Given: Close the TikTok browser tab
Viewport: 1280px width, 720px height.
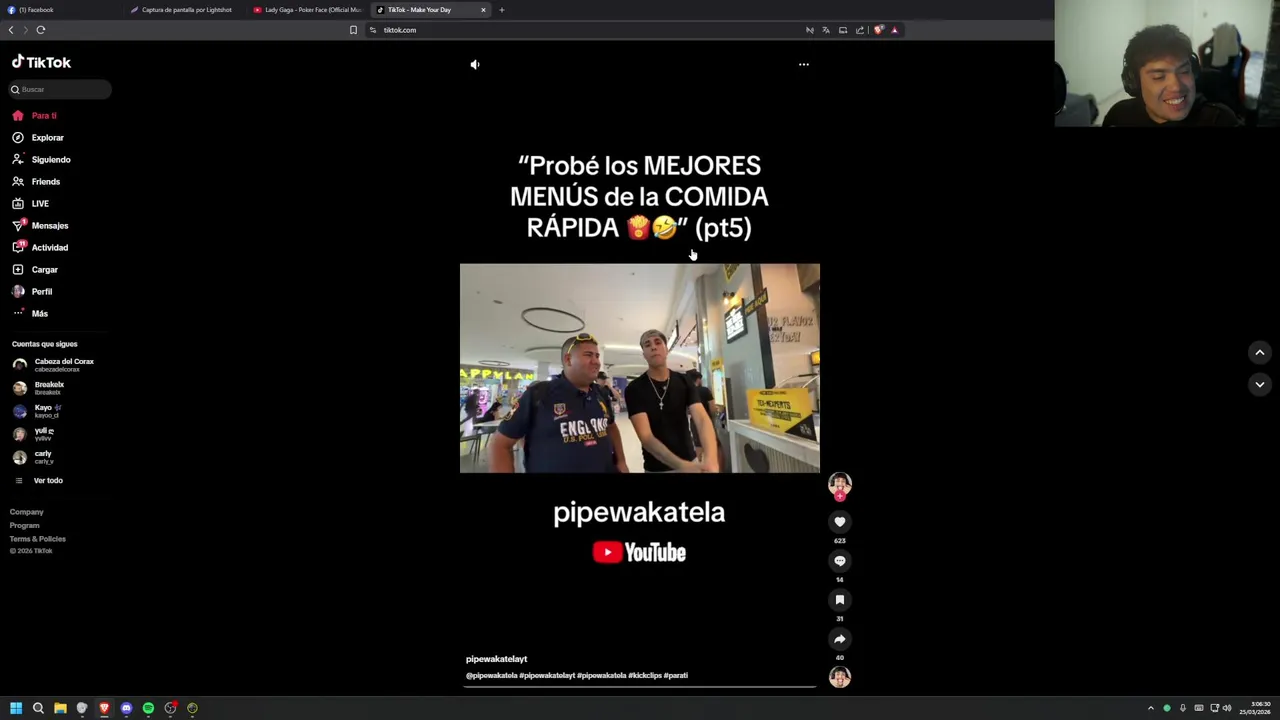Looking at the screenshot, I should (483, 10).
